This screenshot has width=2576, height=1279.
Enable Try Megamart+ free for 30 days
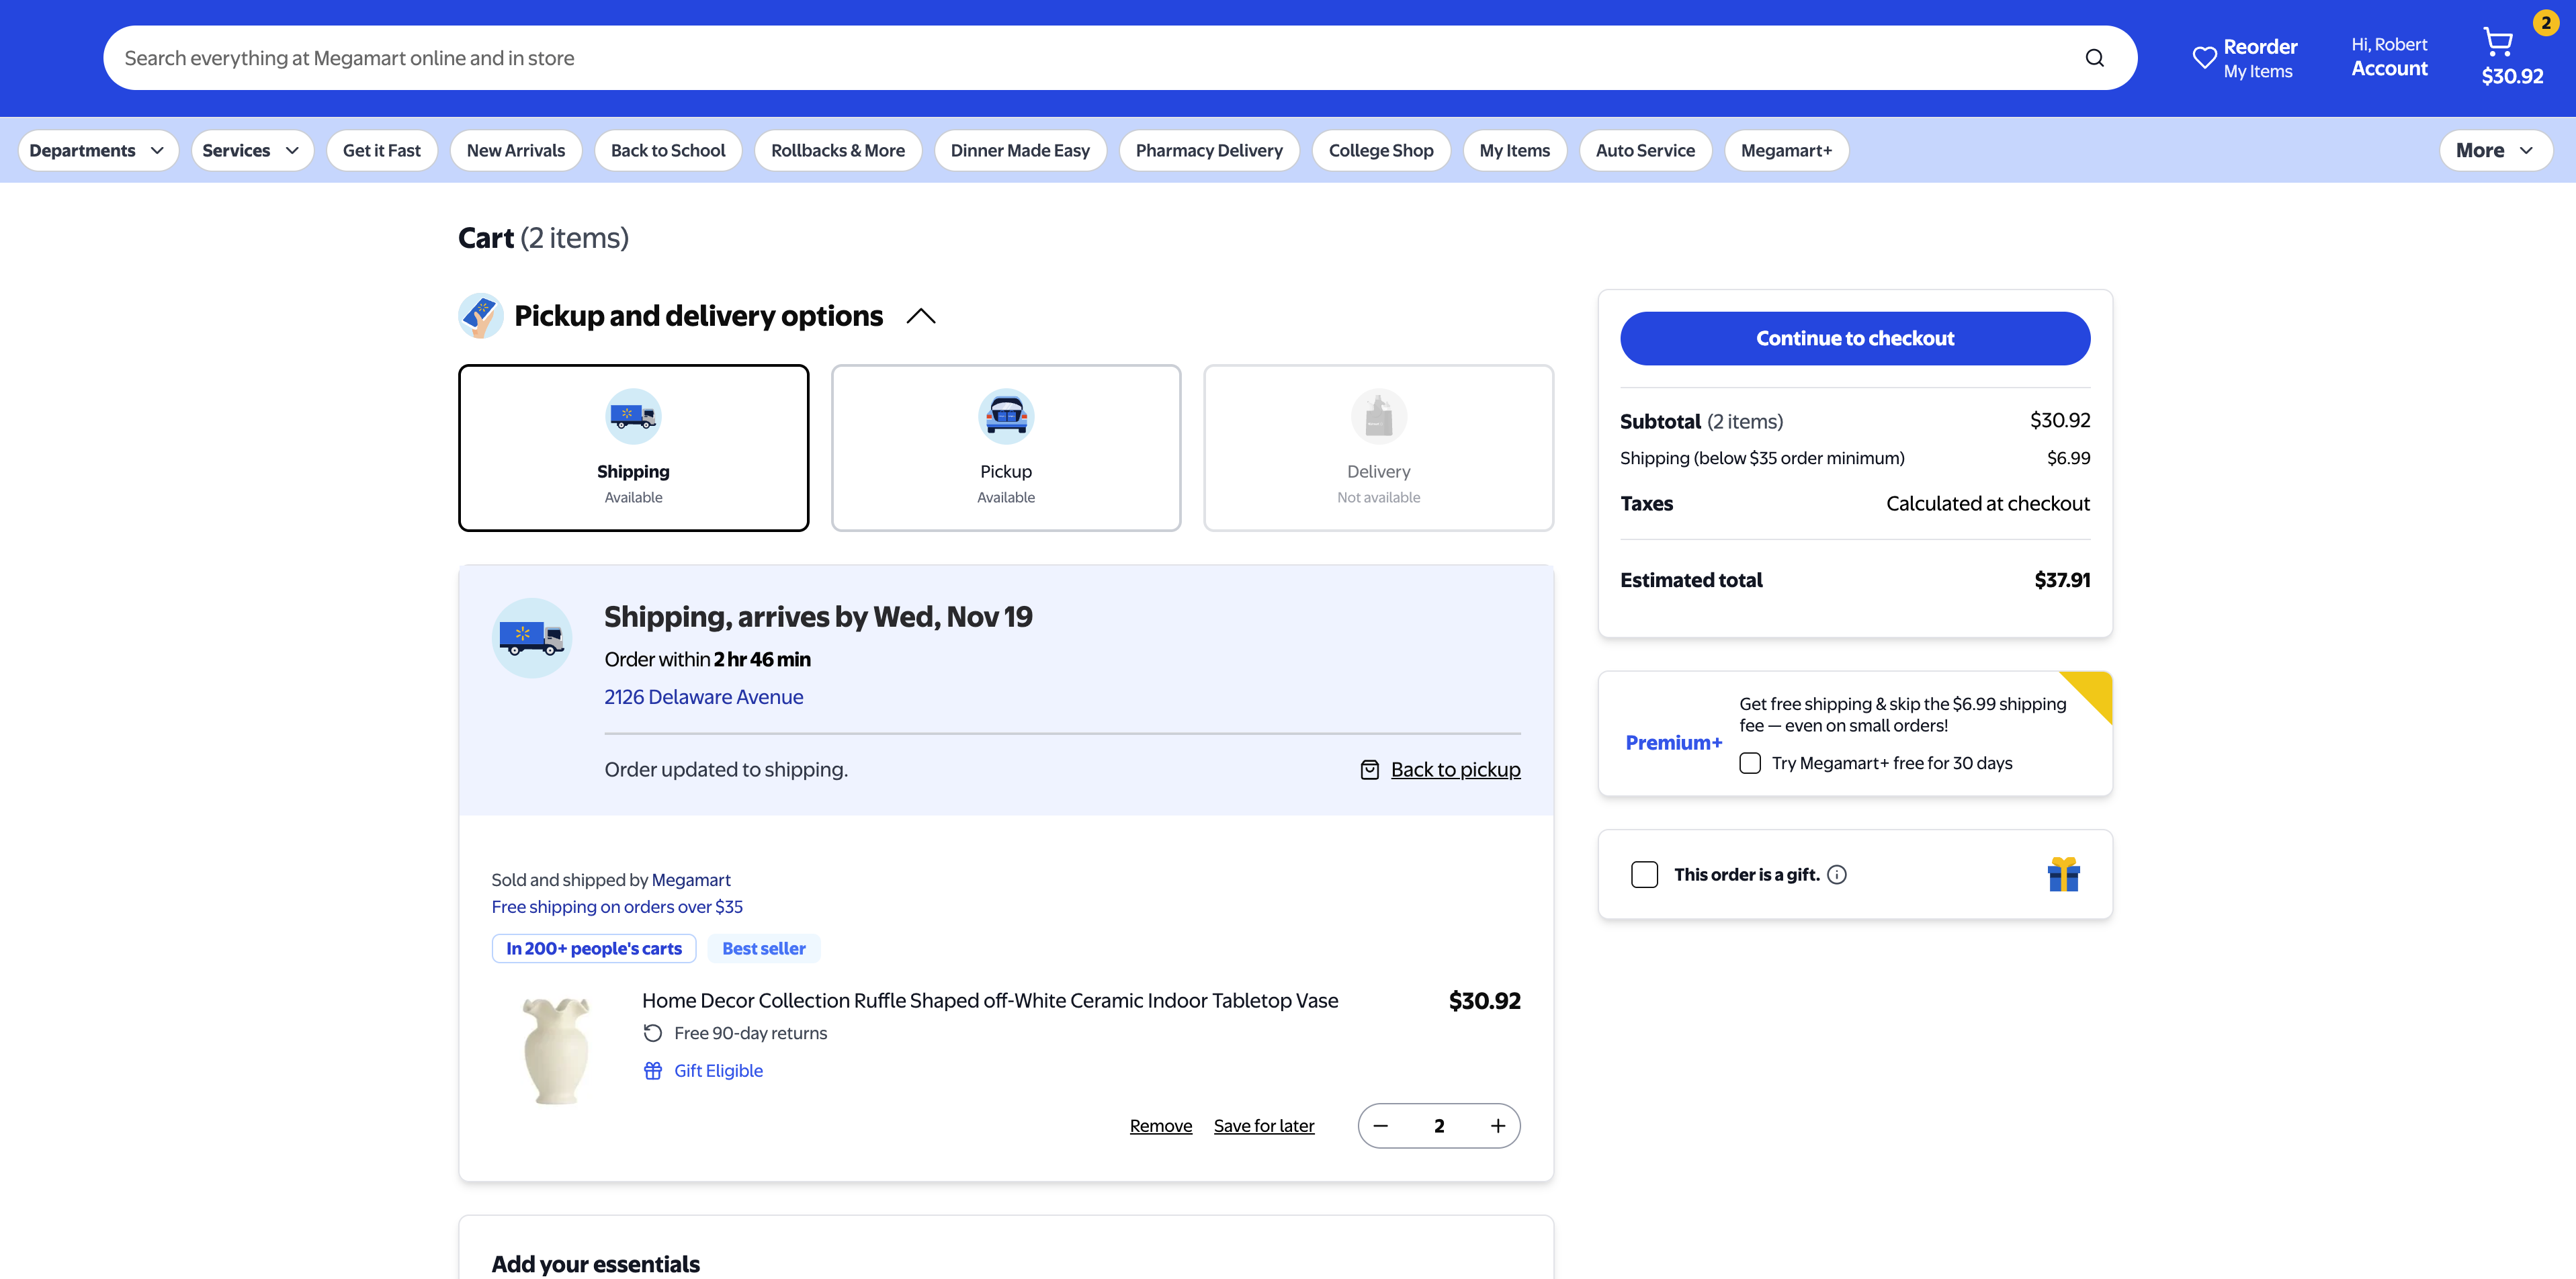point(1750,764)
